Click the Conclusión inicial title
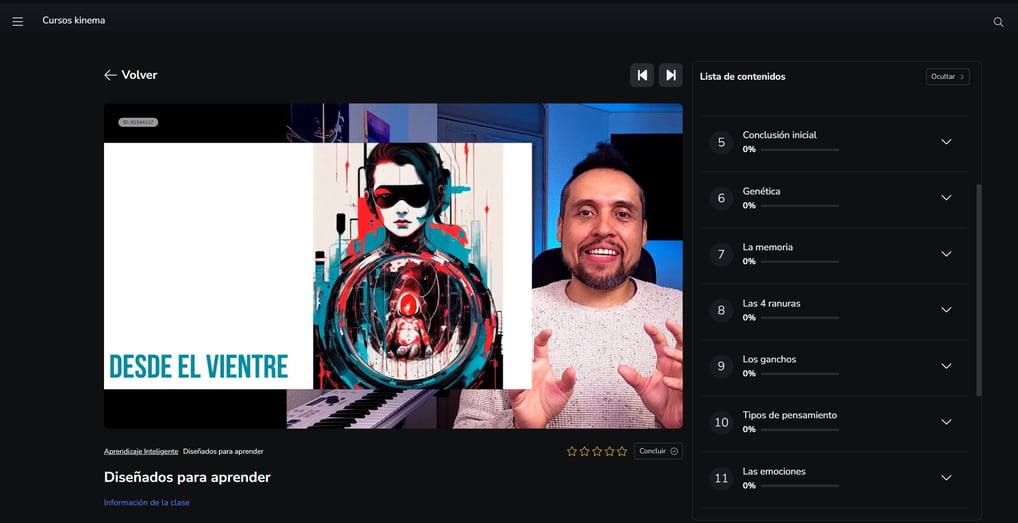Image resolution: width=1018 pixels, height=523 pixels. (780, 135)
